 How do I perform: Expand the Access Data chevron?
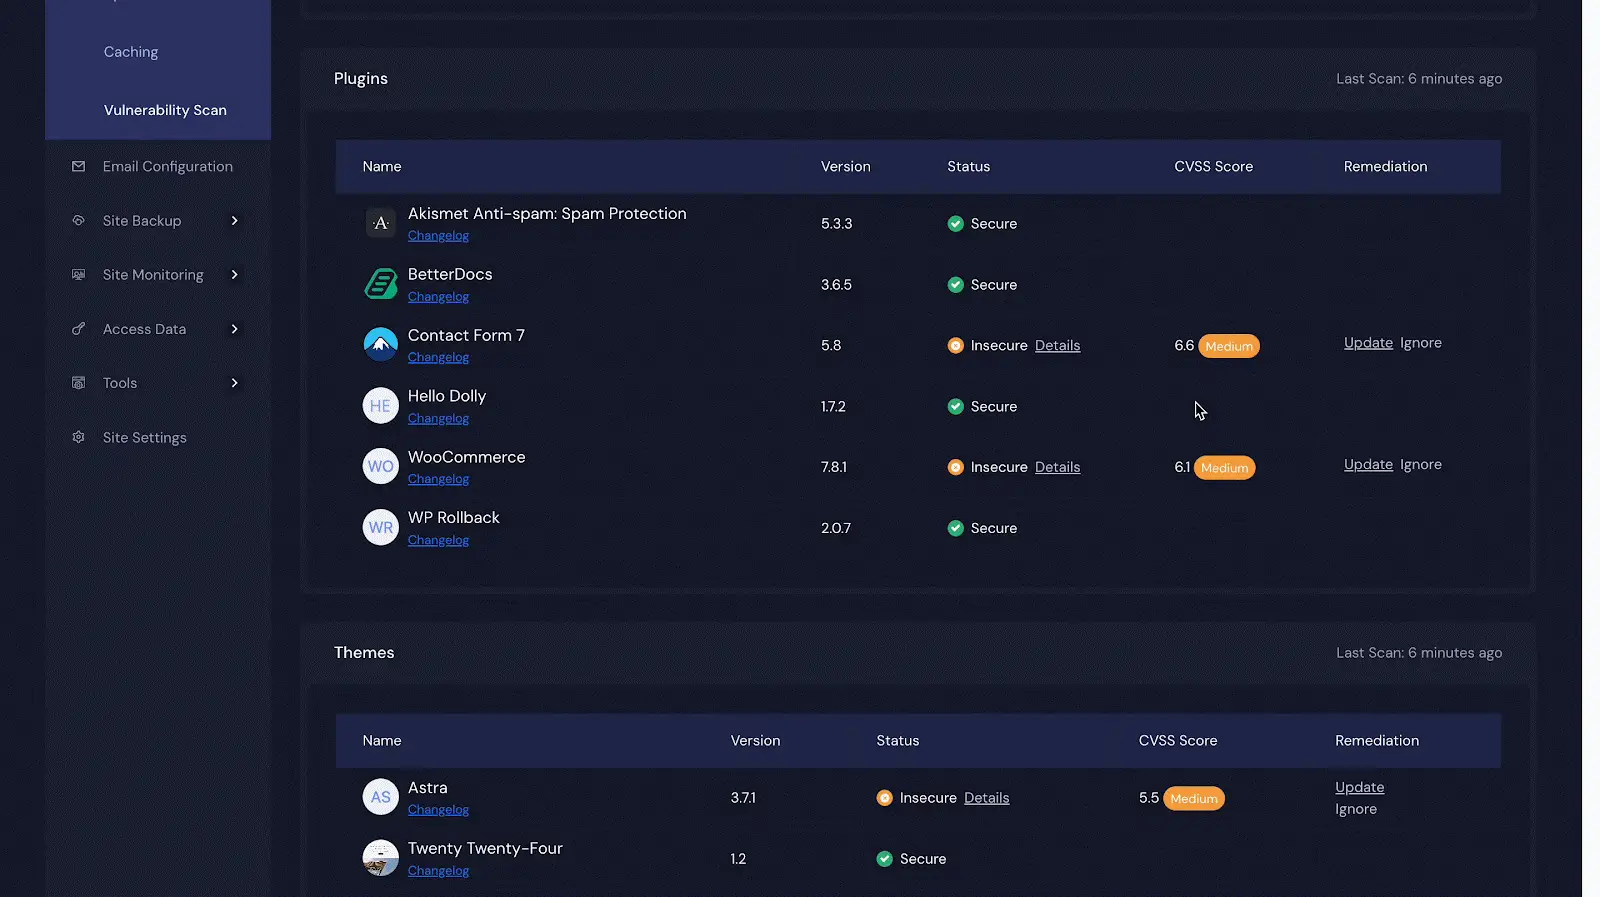[x=234, y=329]
